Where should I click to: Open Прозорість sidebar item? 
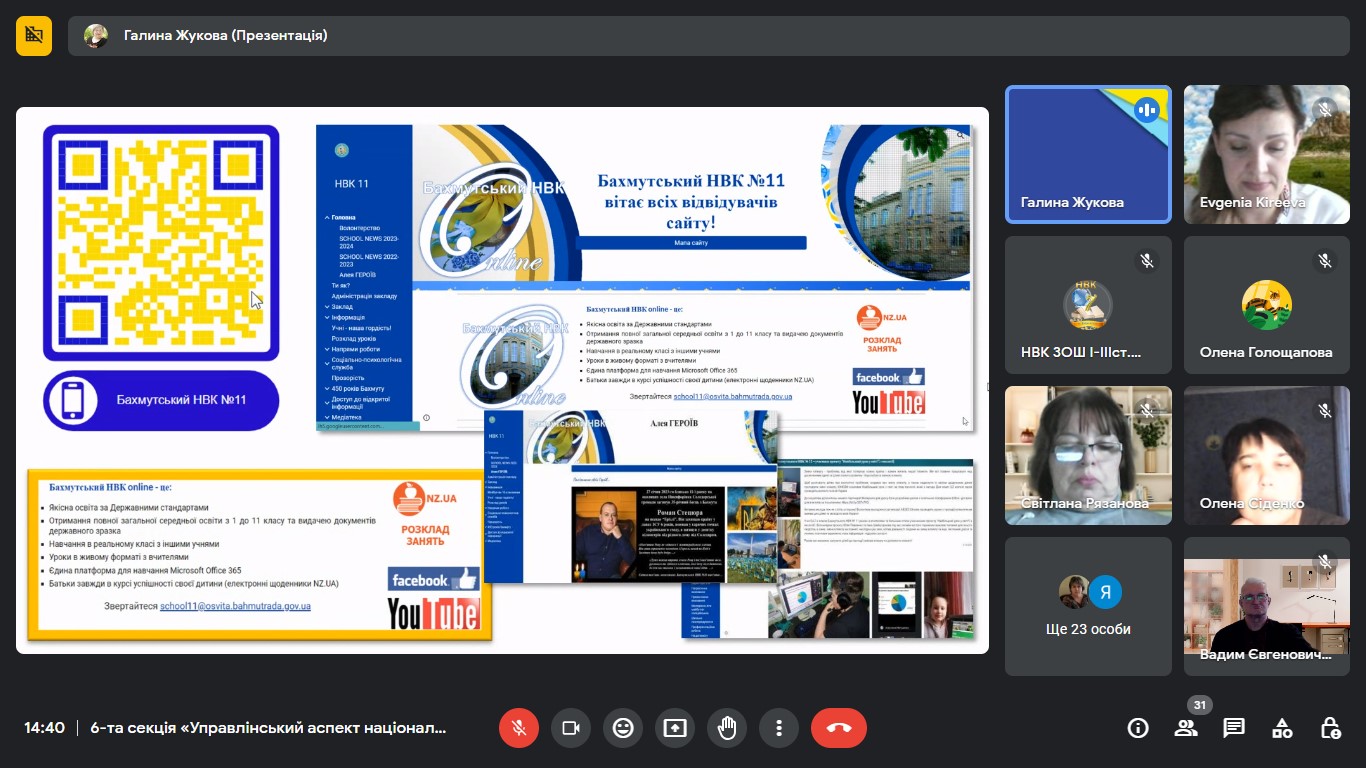348,378
